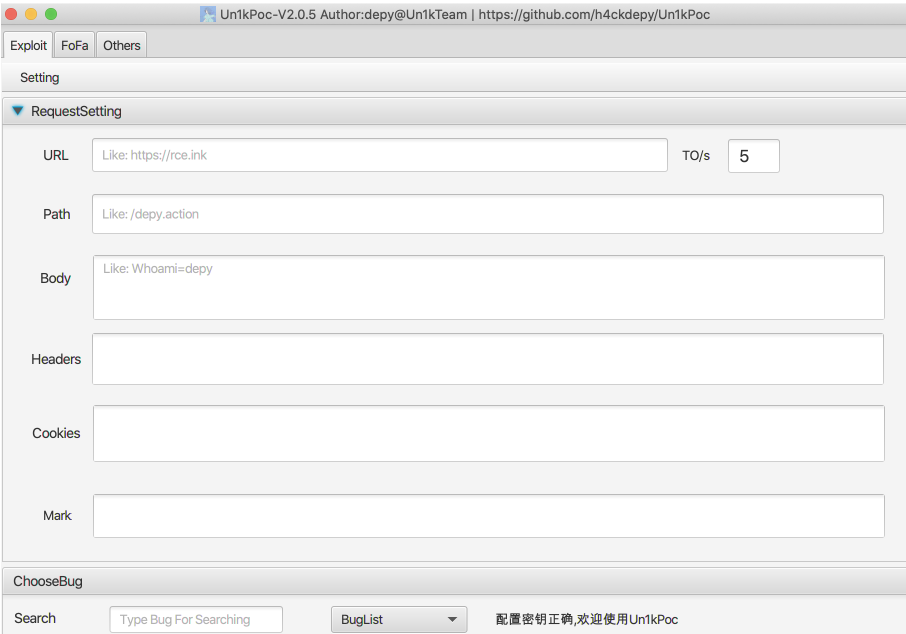The width and height of the screenshot is (906, 634).
Task: Focus the Path input field
Action: (x=488, y=214)
